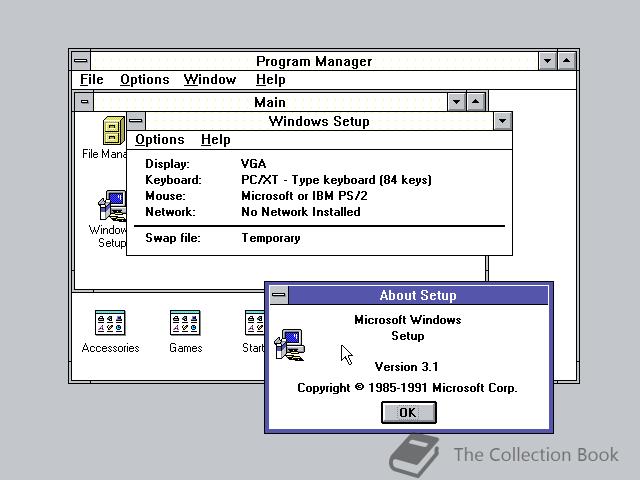Click the 'Accessories' group label
The height and width of the screenshot is (480, 640).
[110, 348]
